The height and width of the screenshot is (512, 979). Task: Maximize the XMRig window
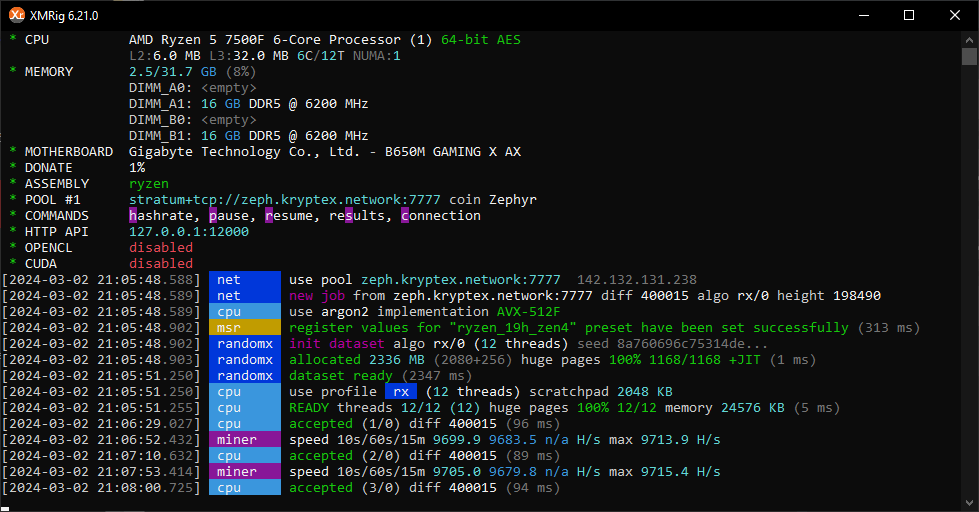909,15
